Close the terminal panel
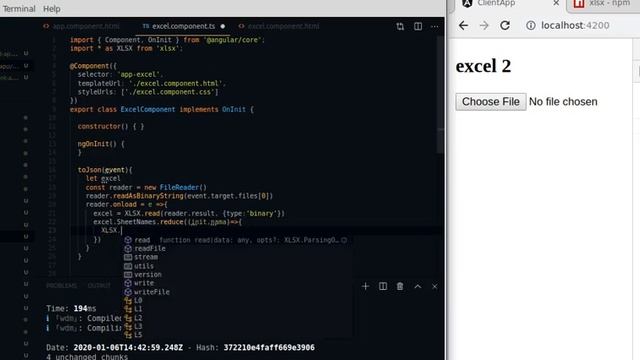The width and height of the screenshot is (640, 360). [435, 287]
